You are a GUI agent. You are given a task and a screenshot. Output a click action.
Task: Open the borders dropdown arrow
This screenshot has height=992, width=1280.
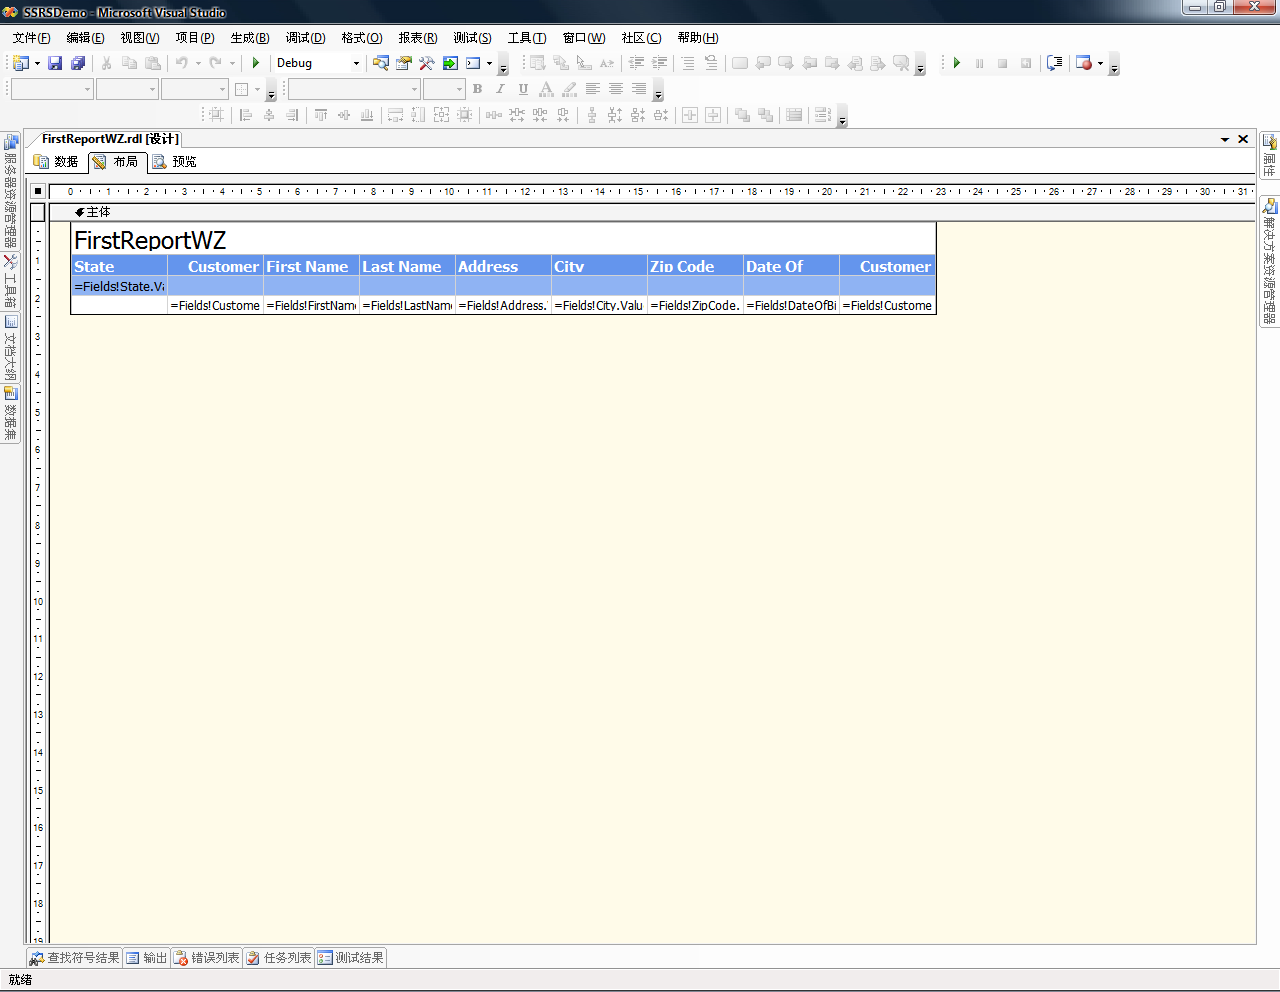click(x=257, y=89)
